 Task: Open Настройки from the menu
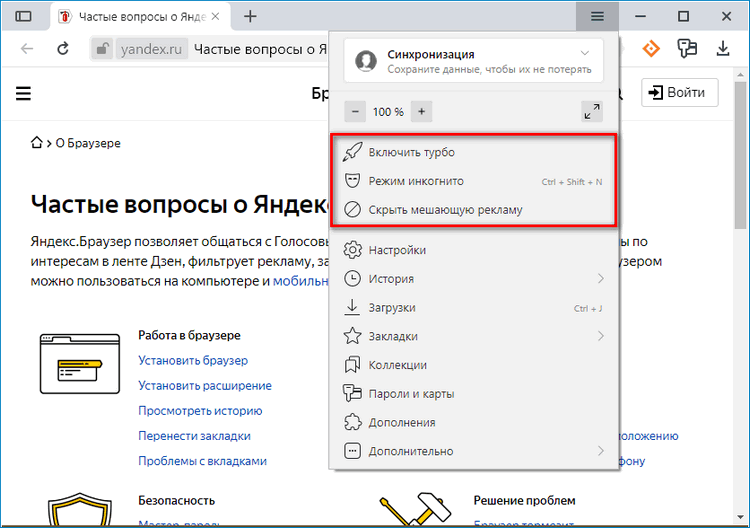(x=474, y=250)
